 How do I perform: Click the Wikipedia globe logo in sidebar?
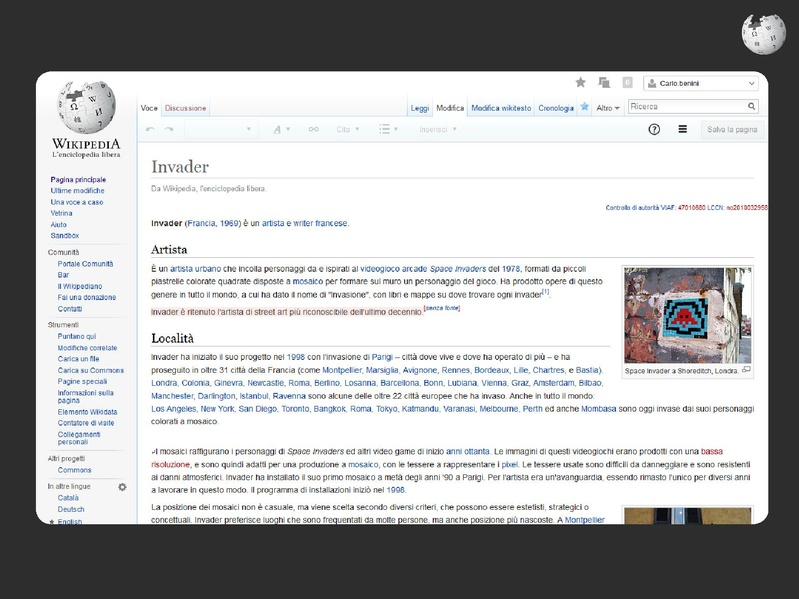pos(86,107)
